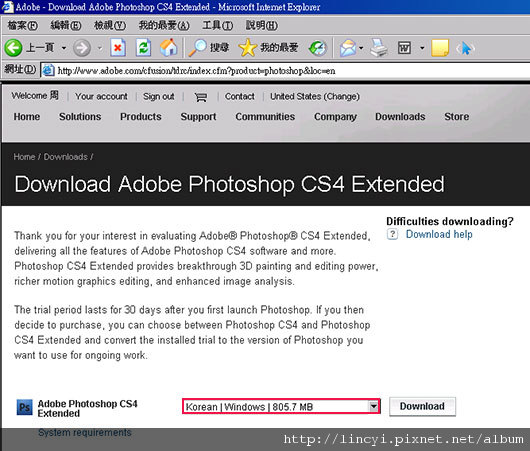Open the 編輯(E) Edit menu
This screenshot has height=451, width=530.
[66, 25]
